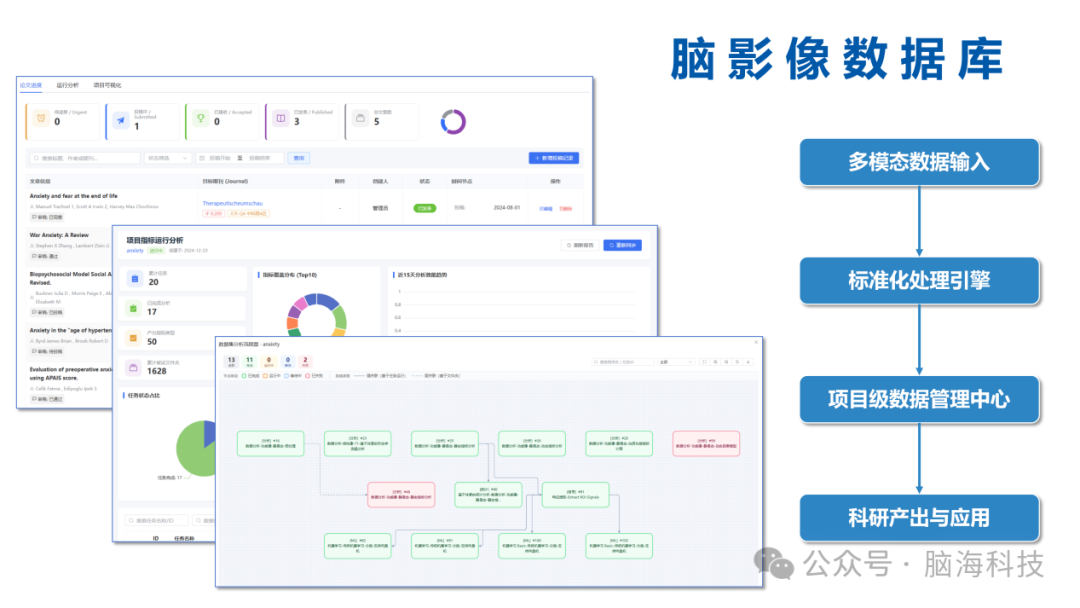
Task: Click the 标准化处理引擎 box
Action: click(x=919, y=280)
